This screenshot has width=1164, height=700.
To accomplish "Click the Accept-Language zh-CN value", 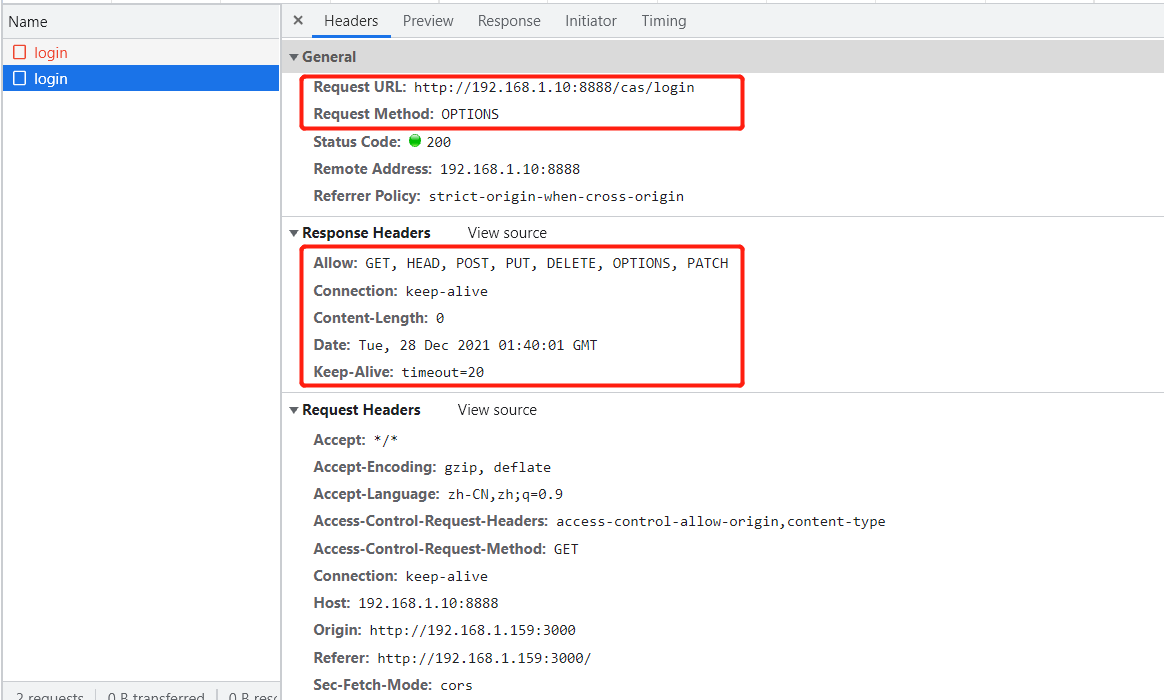I will click(x=505, y=494).
